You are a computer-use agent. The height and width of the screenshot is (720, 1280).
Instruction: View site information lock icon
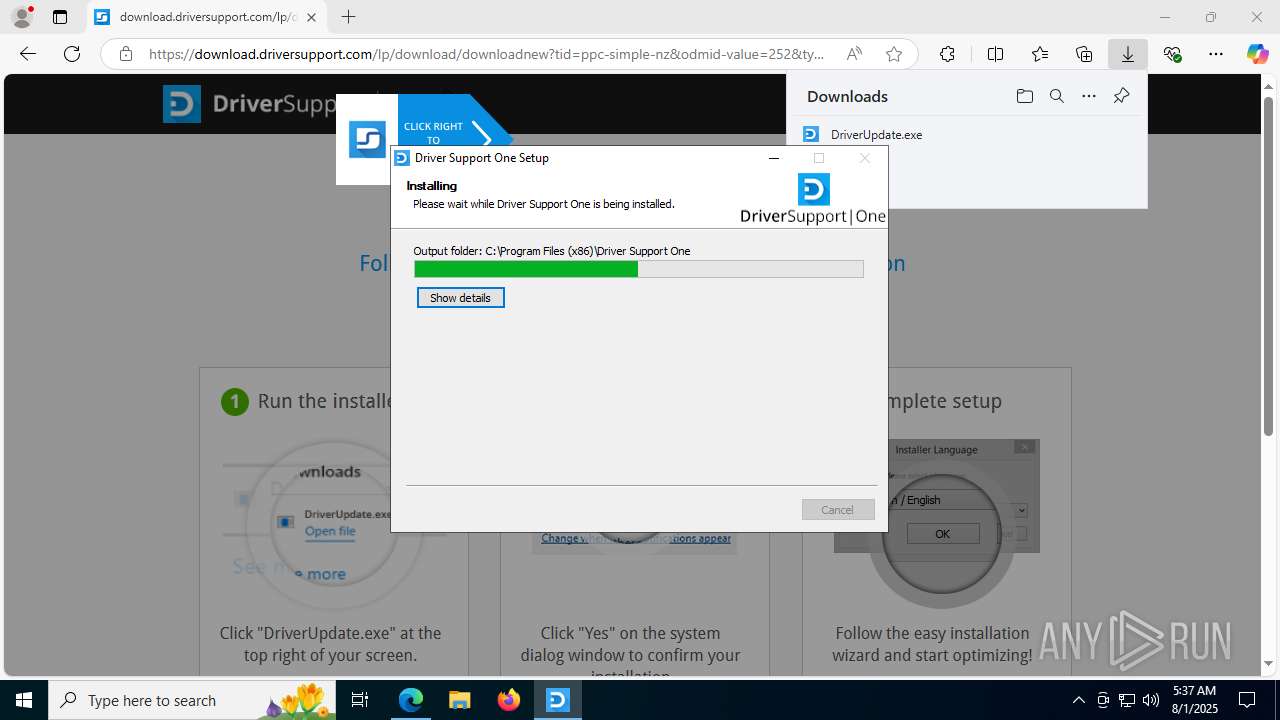click(x=125, y=54)
